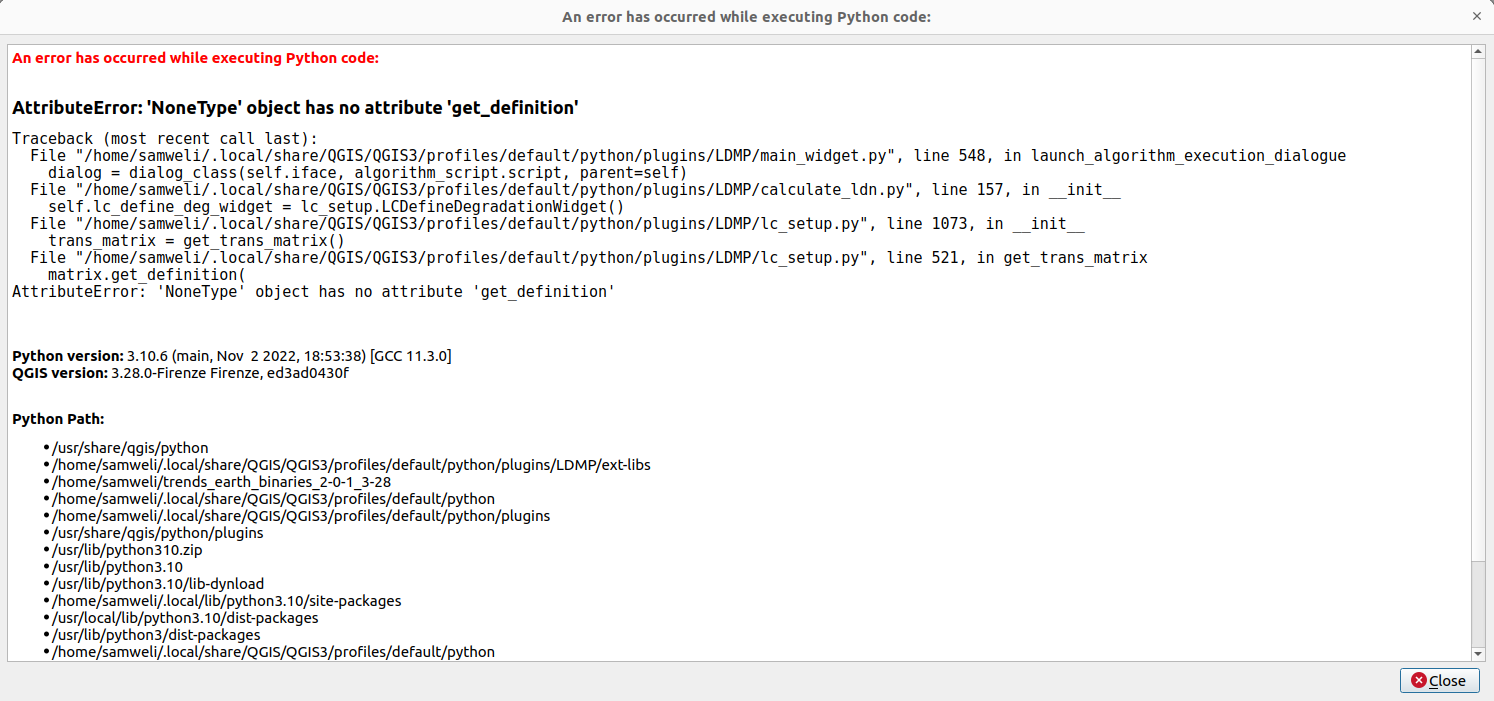1494x701 pixels.
Task: Click the red X icon on the Close button
Action: click(x=1419, y=680)
